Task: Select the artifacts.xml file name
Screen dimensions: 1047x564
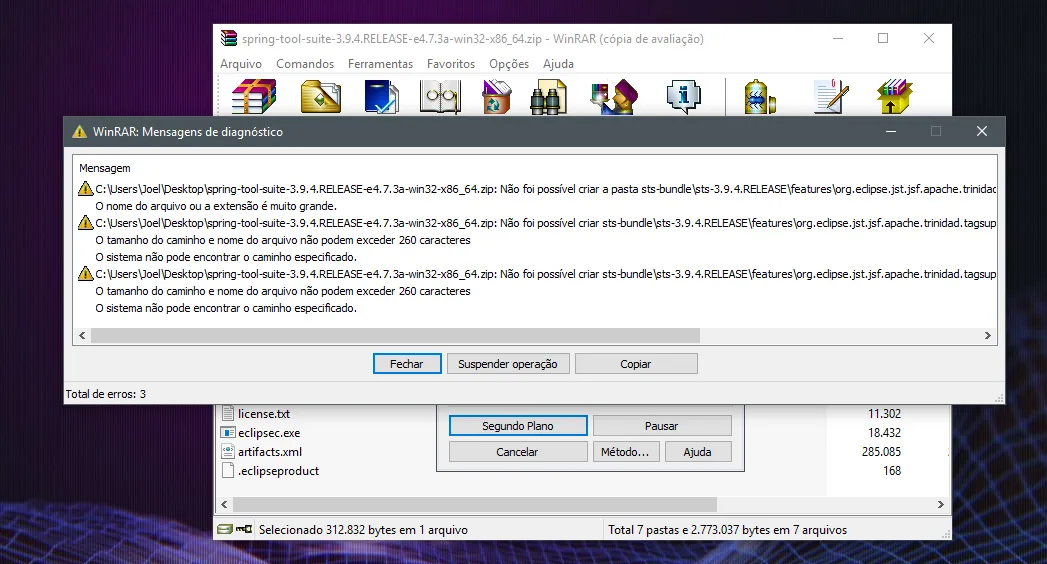Action: pyautogui.click(x=270, y=452)
